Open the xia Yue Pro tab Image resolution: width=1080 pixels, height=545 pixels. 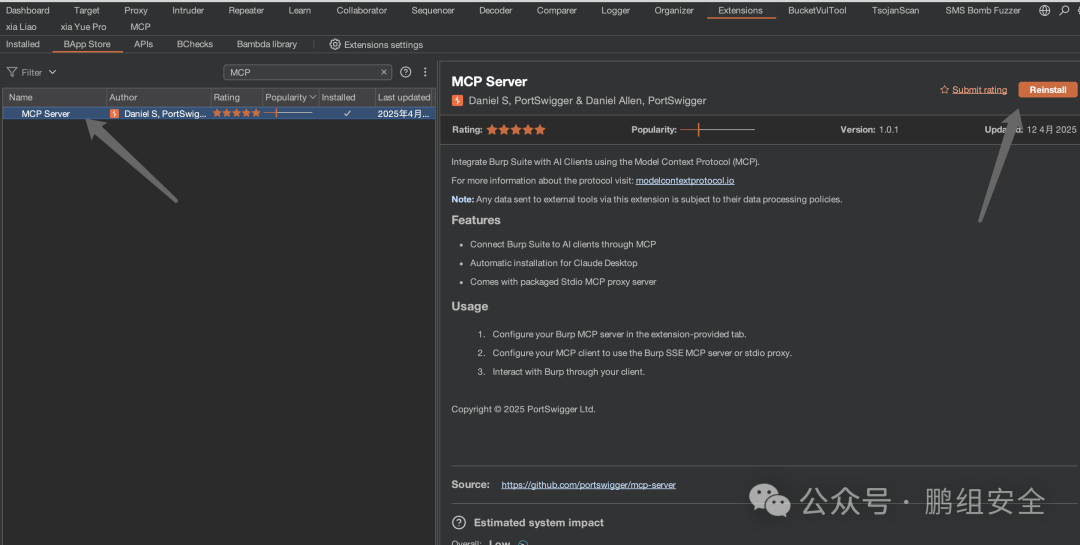point(83,27)
